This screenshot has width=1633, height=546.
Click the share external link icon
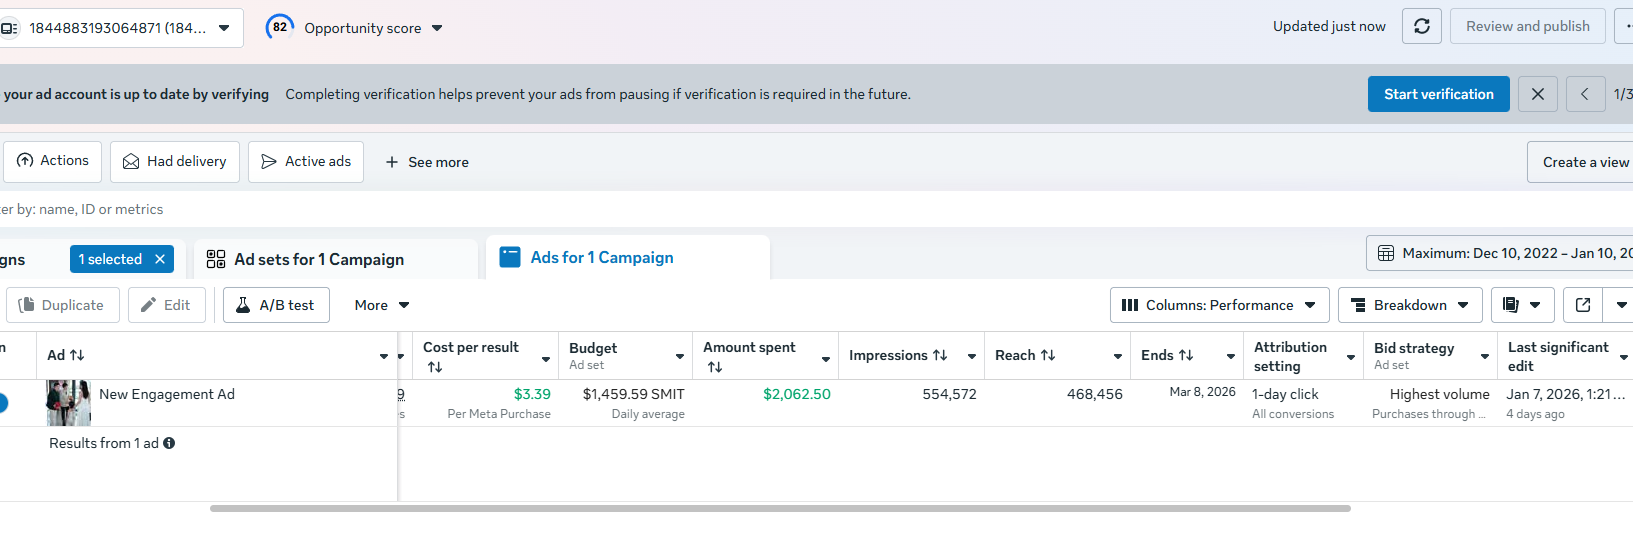[1583, 305]
